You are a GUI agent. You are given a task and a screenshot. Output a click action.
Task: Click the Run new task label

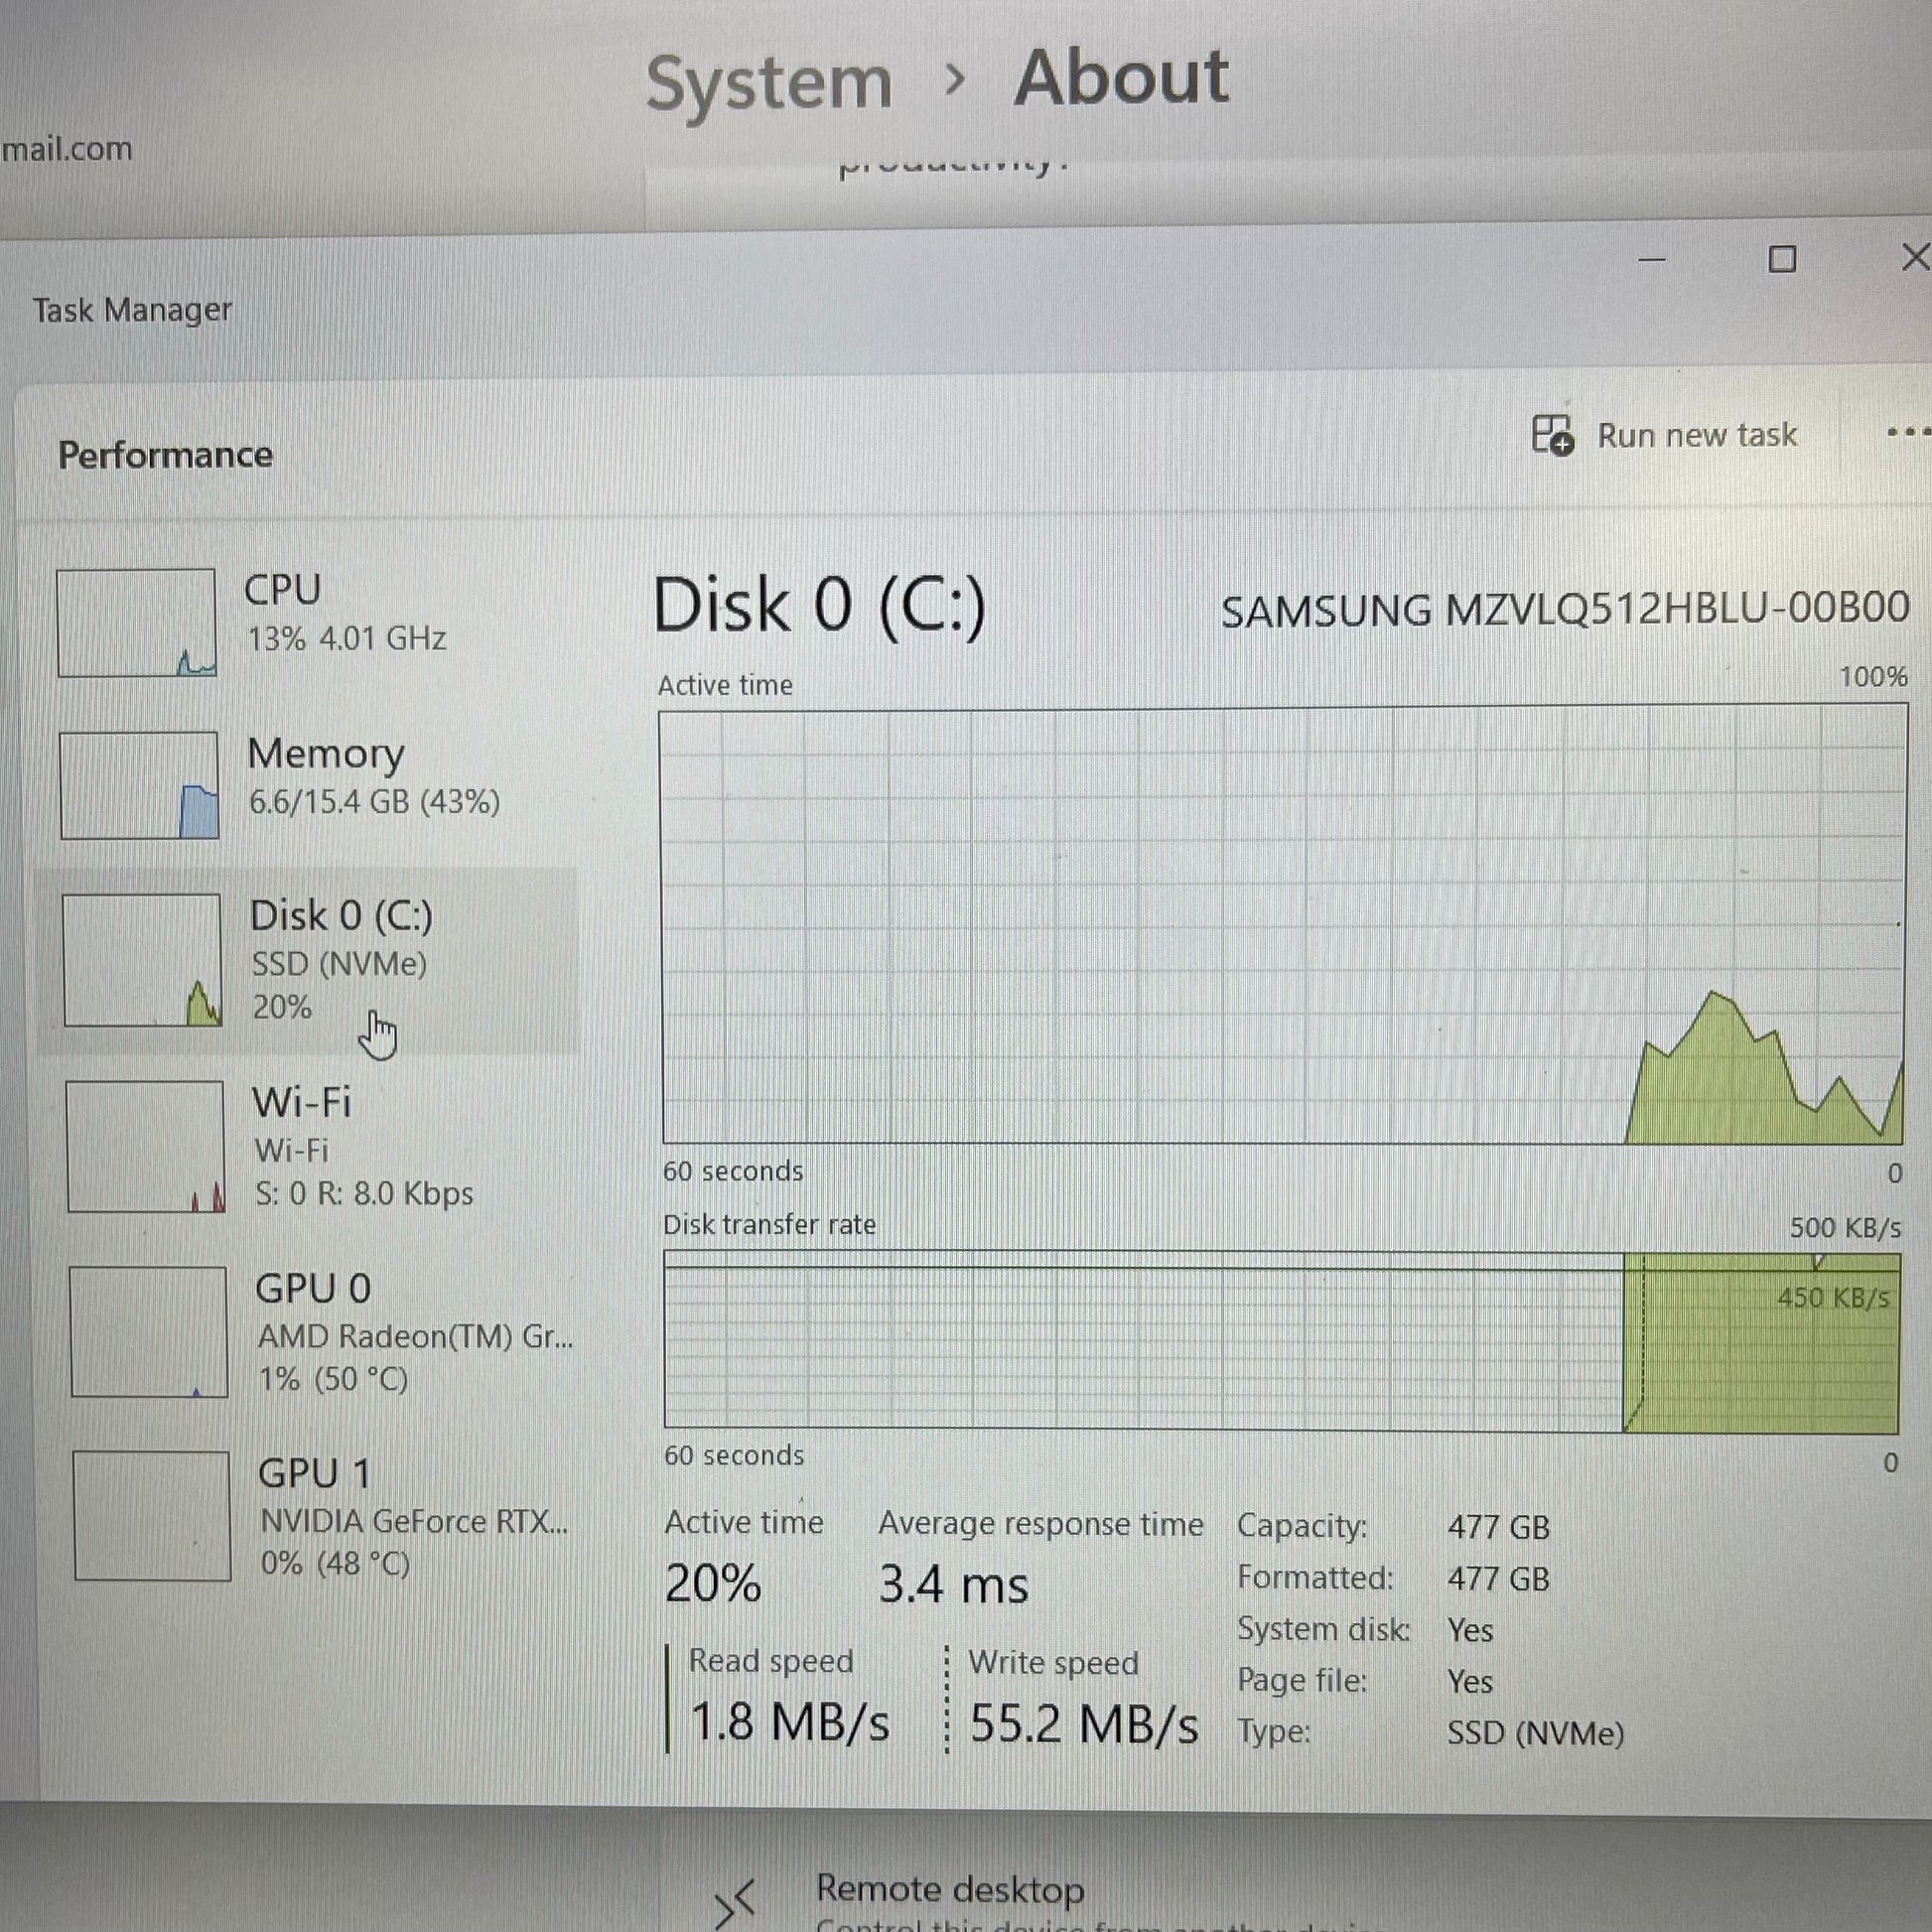[x=1696, y=436]
